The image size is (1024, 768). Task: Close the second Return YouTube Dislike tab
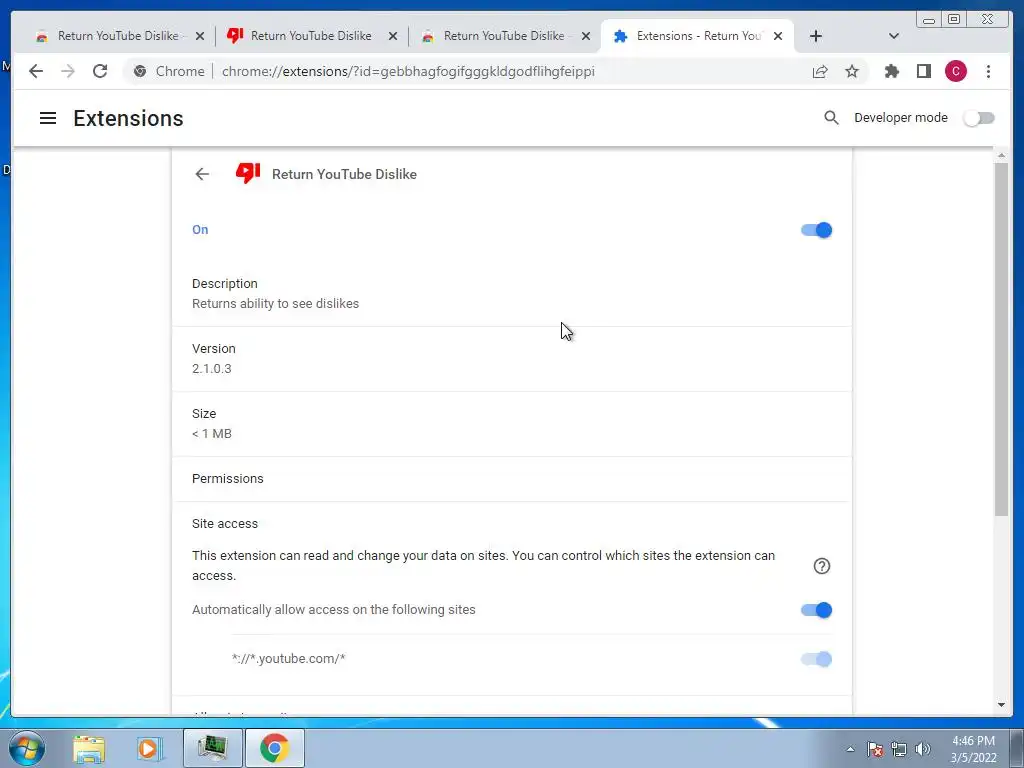[x=392, y=37]
